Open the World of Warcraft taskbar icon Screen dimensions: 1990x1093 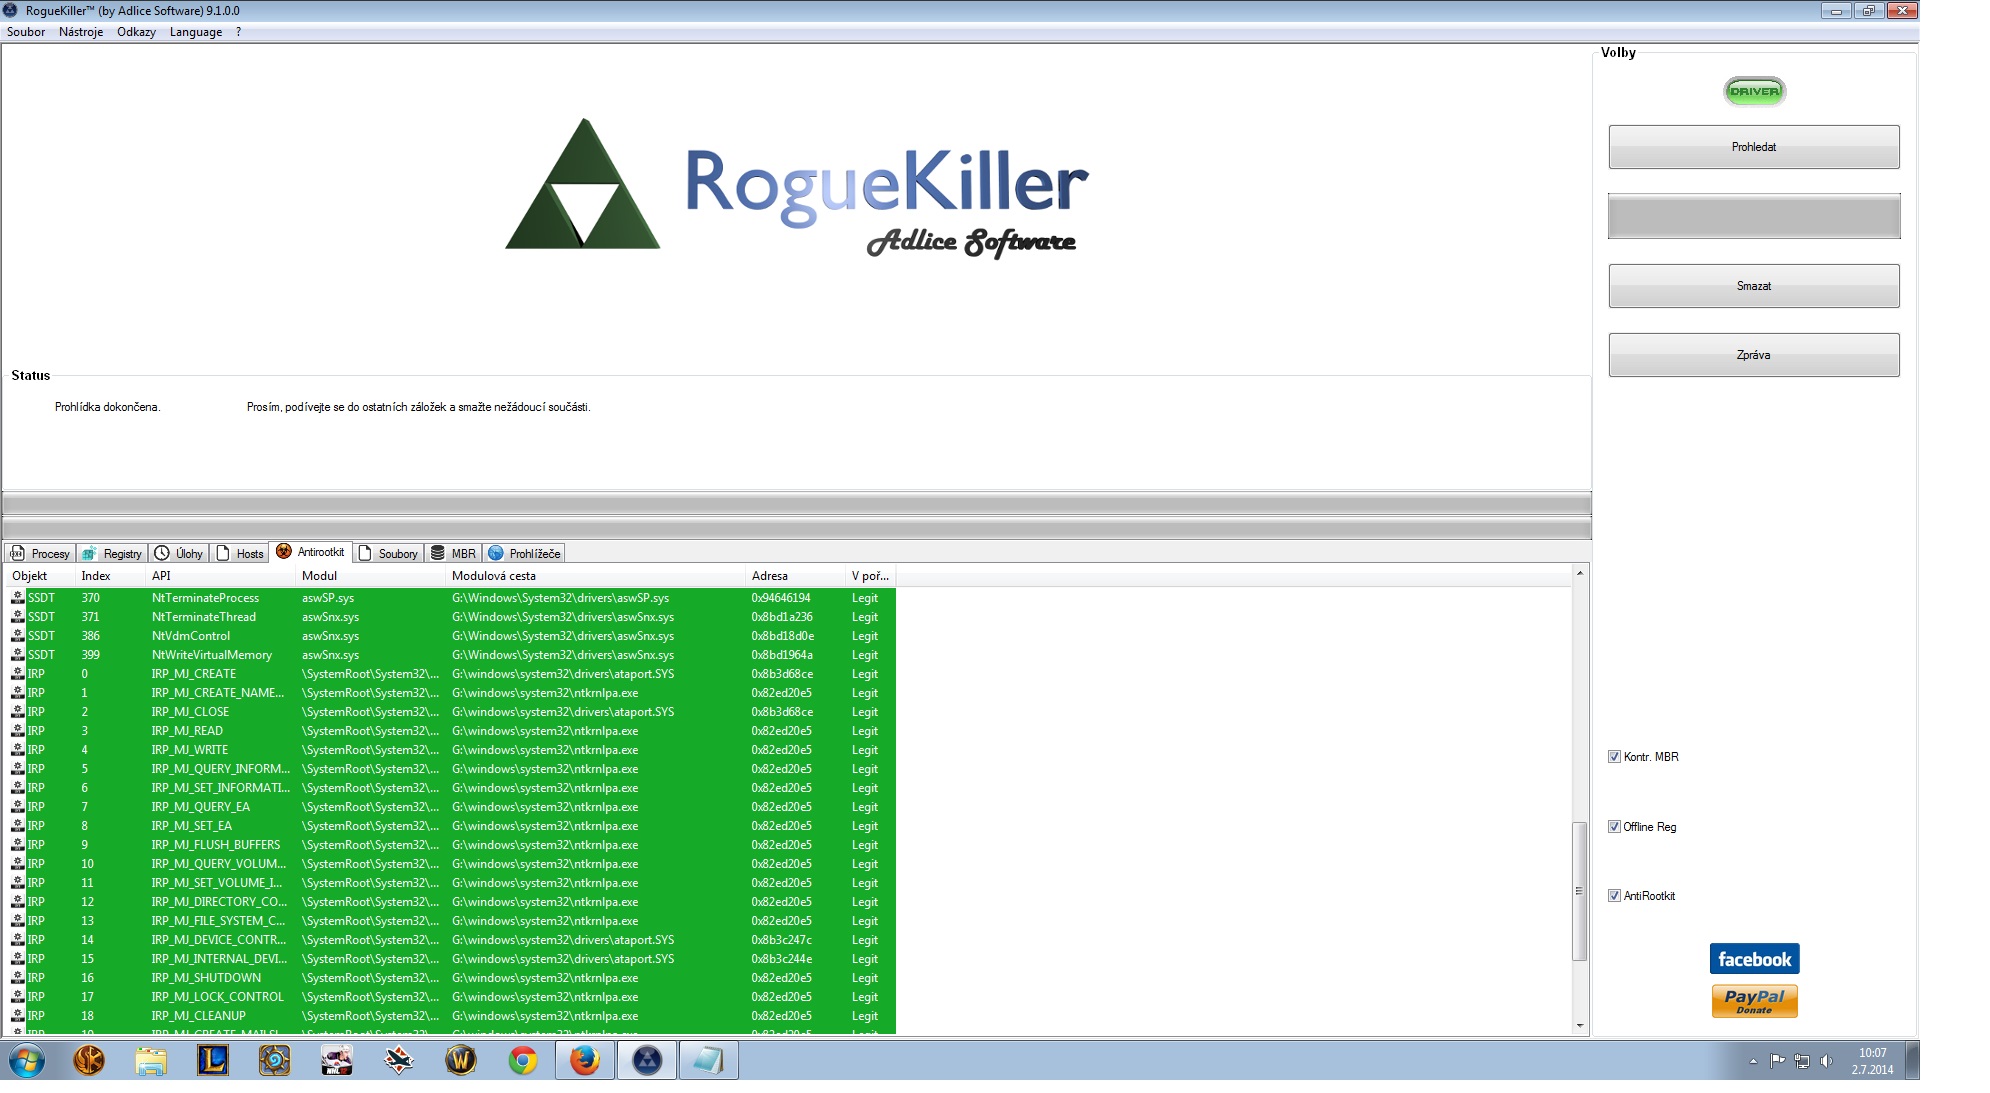(x=460, y=1060)
